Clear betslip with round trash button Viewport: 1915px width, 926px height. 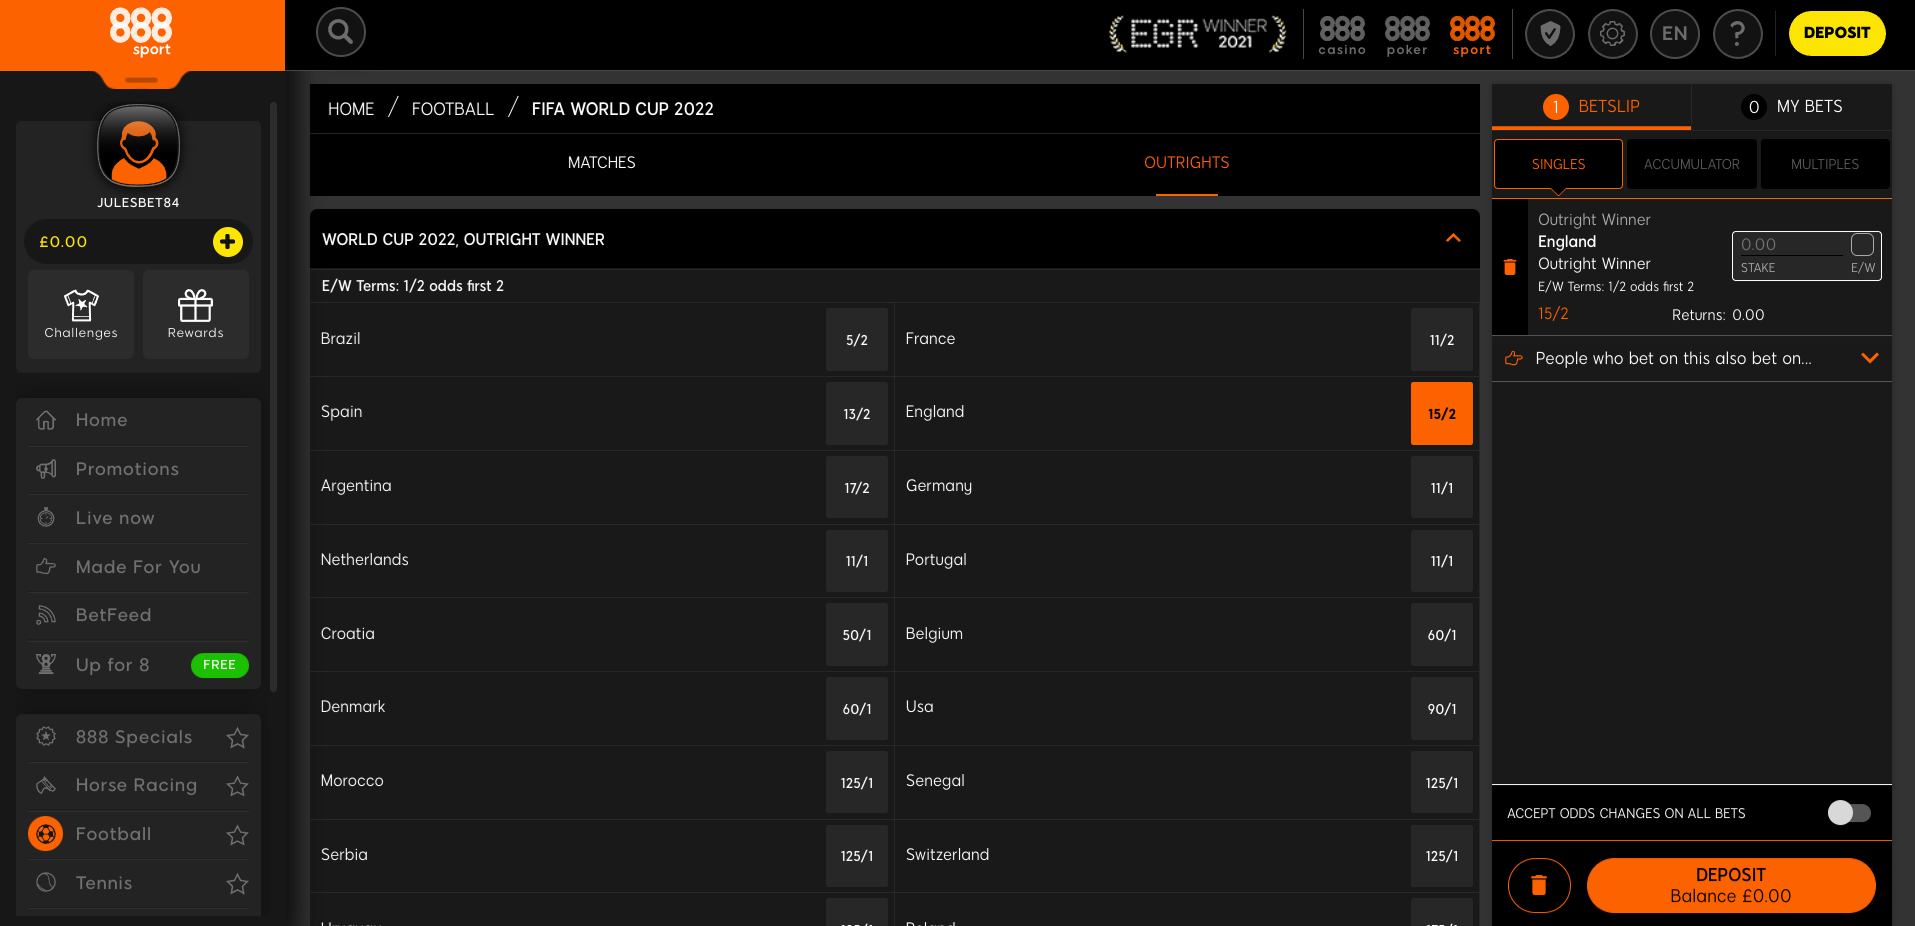tap(1539, 885)
